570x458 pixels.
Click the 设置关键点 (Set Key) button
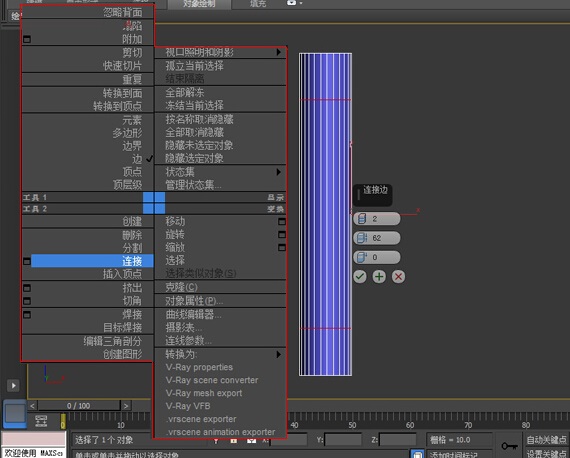pyautogui.click(x=546, y=454)
